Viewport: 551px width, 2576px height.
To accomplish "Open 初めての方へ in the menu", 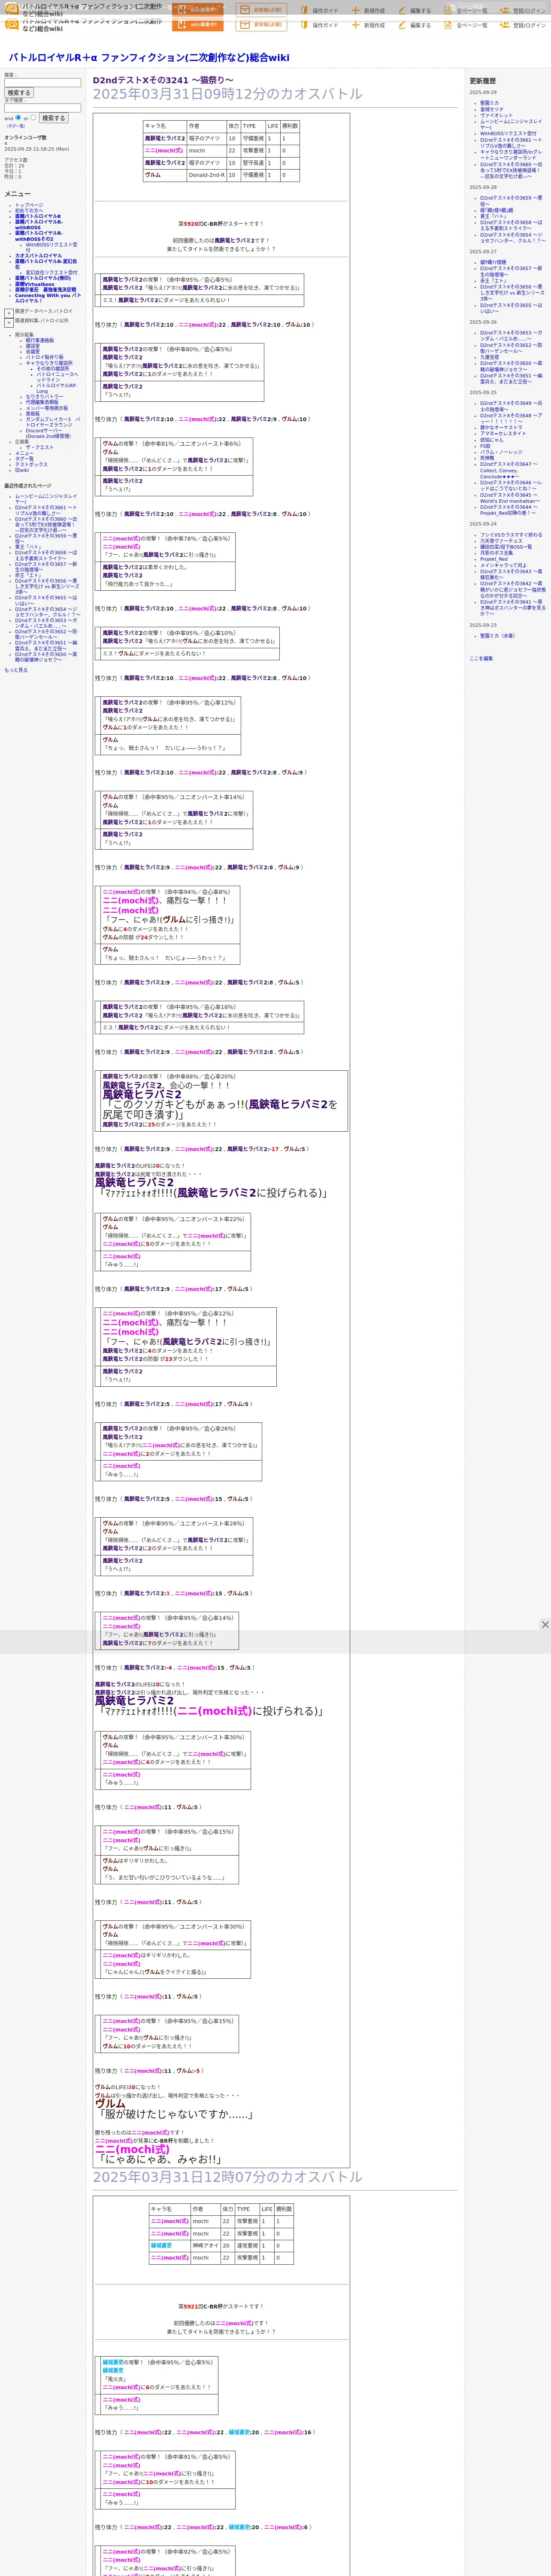I will point(29,211).
